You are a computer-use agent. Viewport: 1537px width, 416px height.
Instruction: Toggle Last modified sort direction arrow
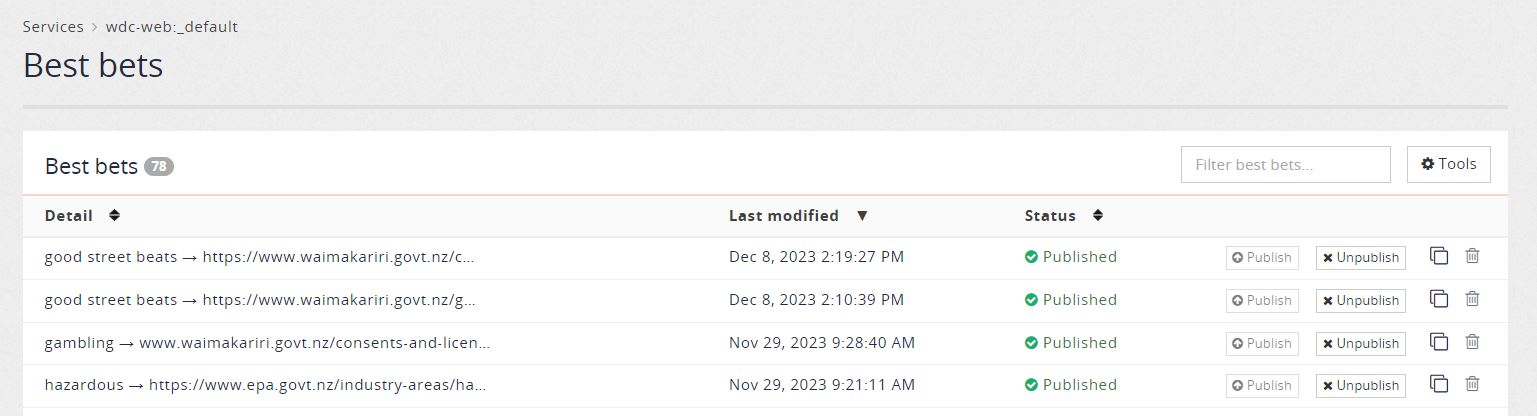(862, 215)
